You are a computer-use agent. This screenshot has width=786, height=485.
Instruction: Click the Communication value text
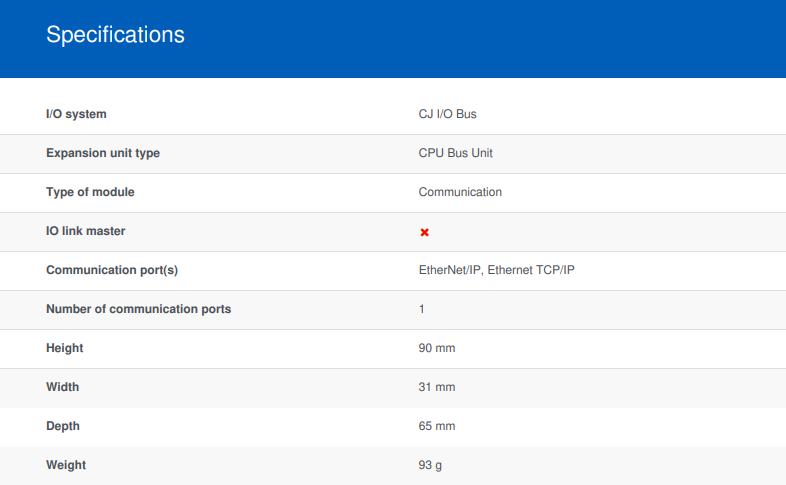[460, 192]
